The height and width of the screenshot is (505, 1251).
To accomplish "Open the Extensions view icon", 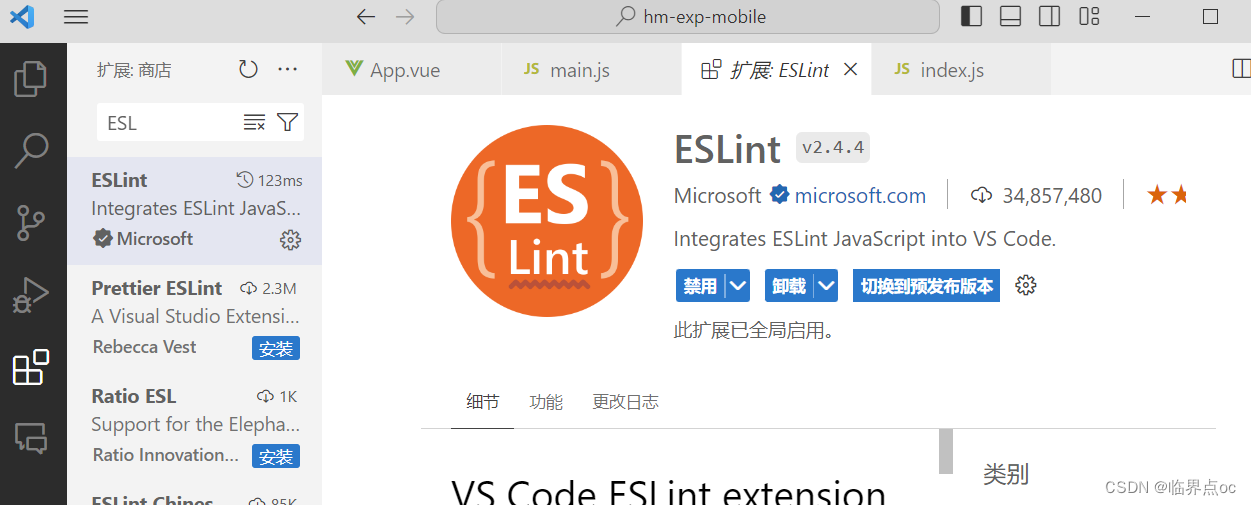I will 31,368.
